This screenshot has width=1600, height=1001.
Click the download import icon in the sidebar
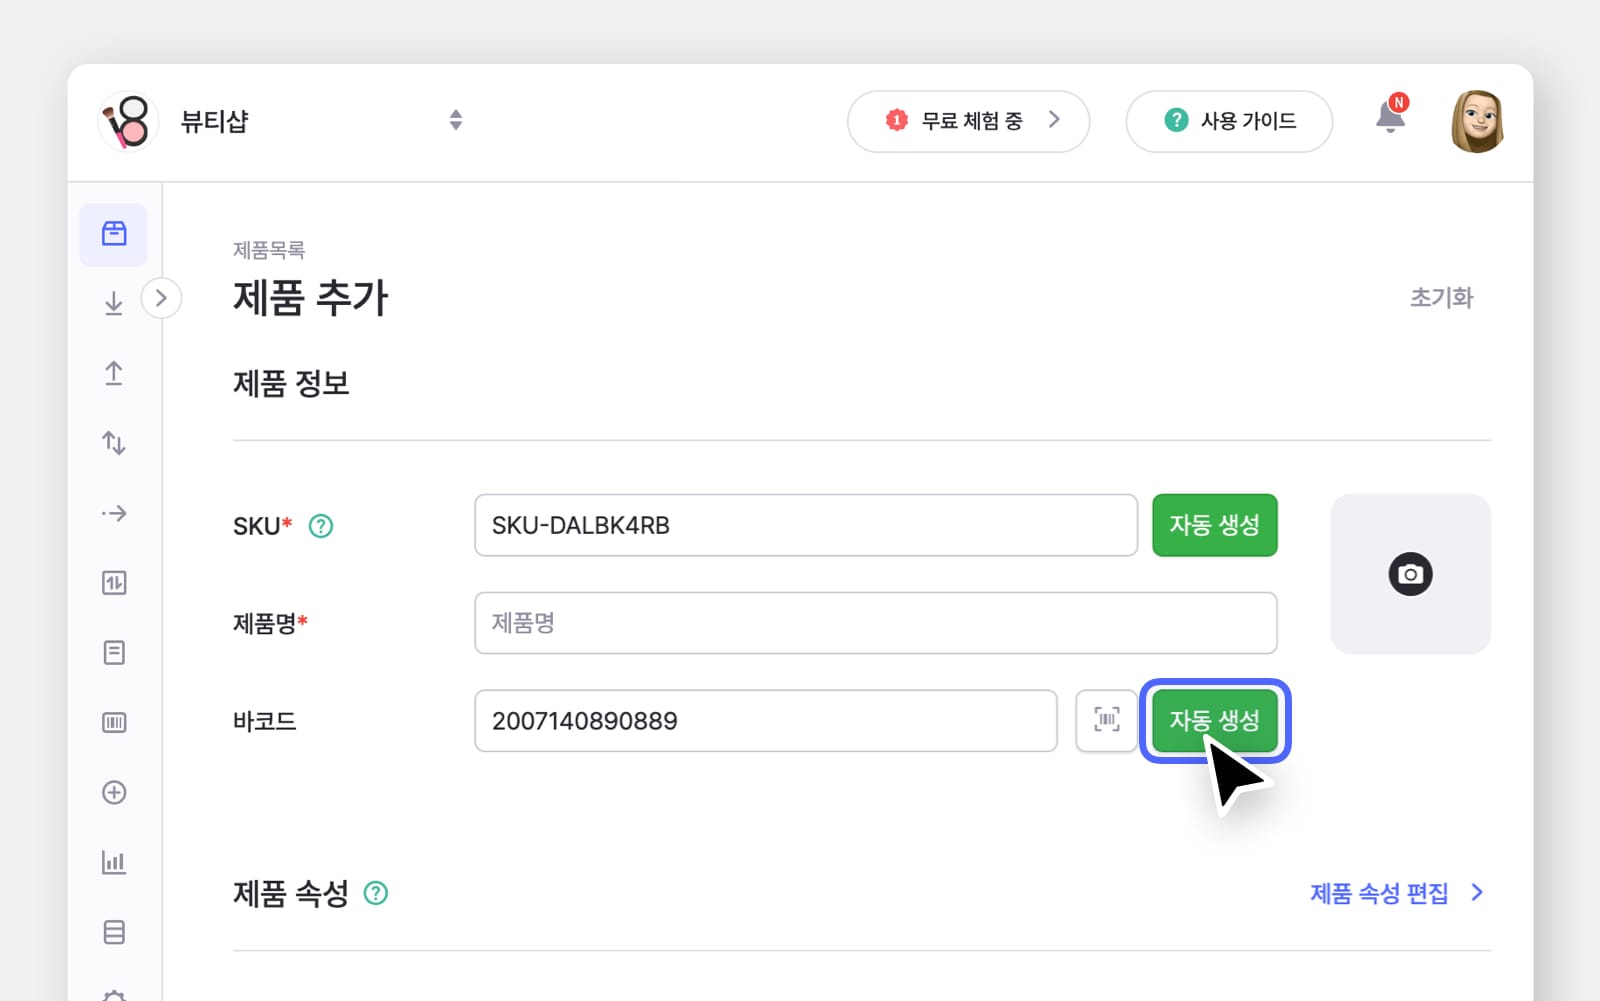(113, 303)
